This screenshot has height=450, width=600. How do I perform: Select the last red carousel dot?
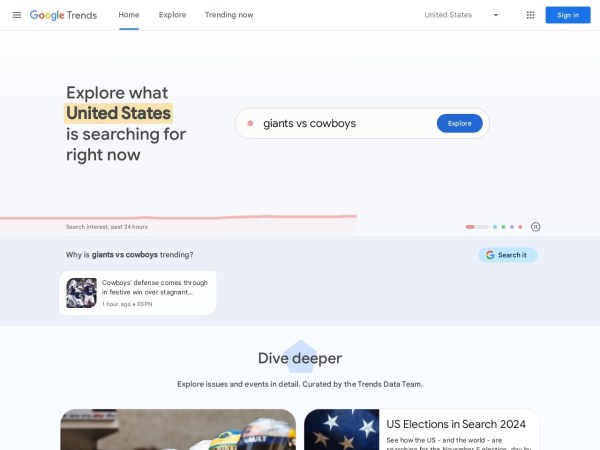click(x=520, y=227)
